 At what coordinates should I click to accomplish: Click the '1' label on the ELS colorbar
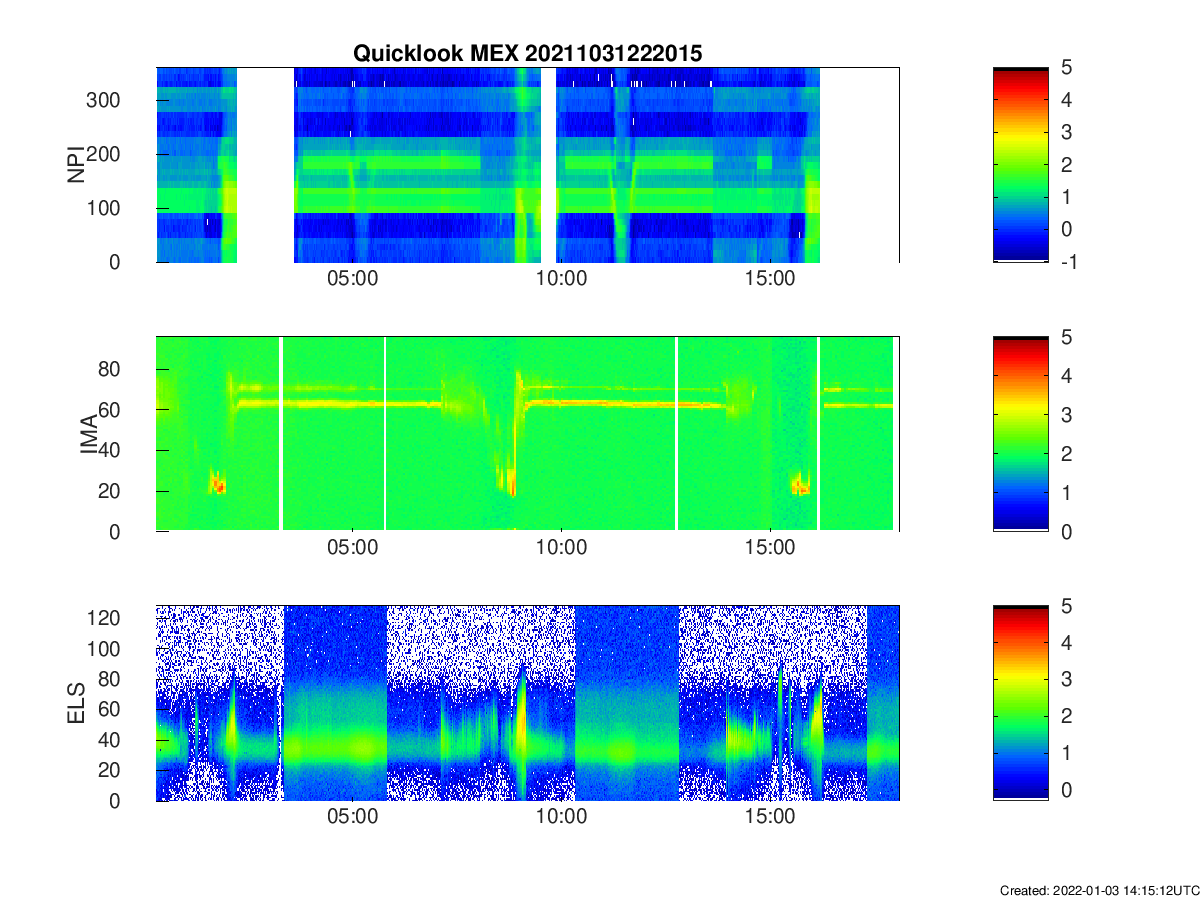(x=1066, y=752)
